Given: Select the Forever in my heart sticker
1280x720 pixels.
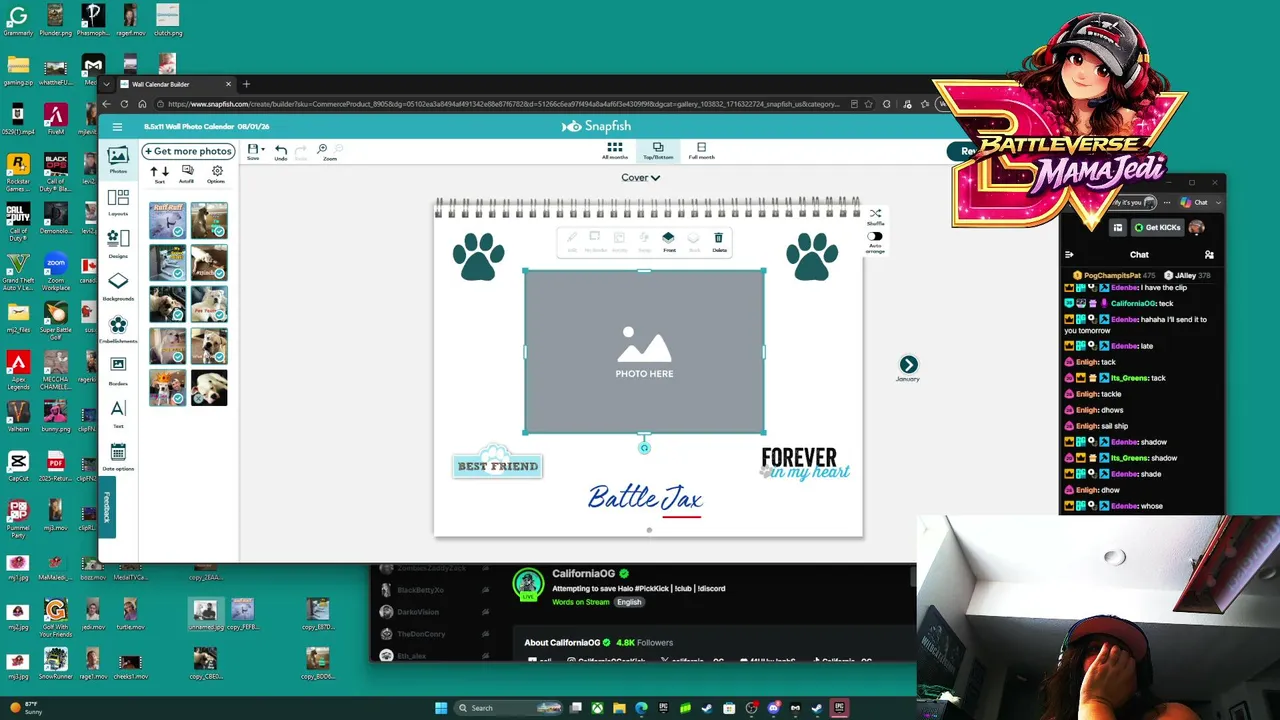Looking at the screenshot, I should [805, 464].
